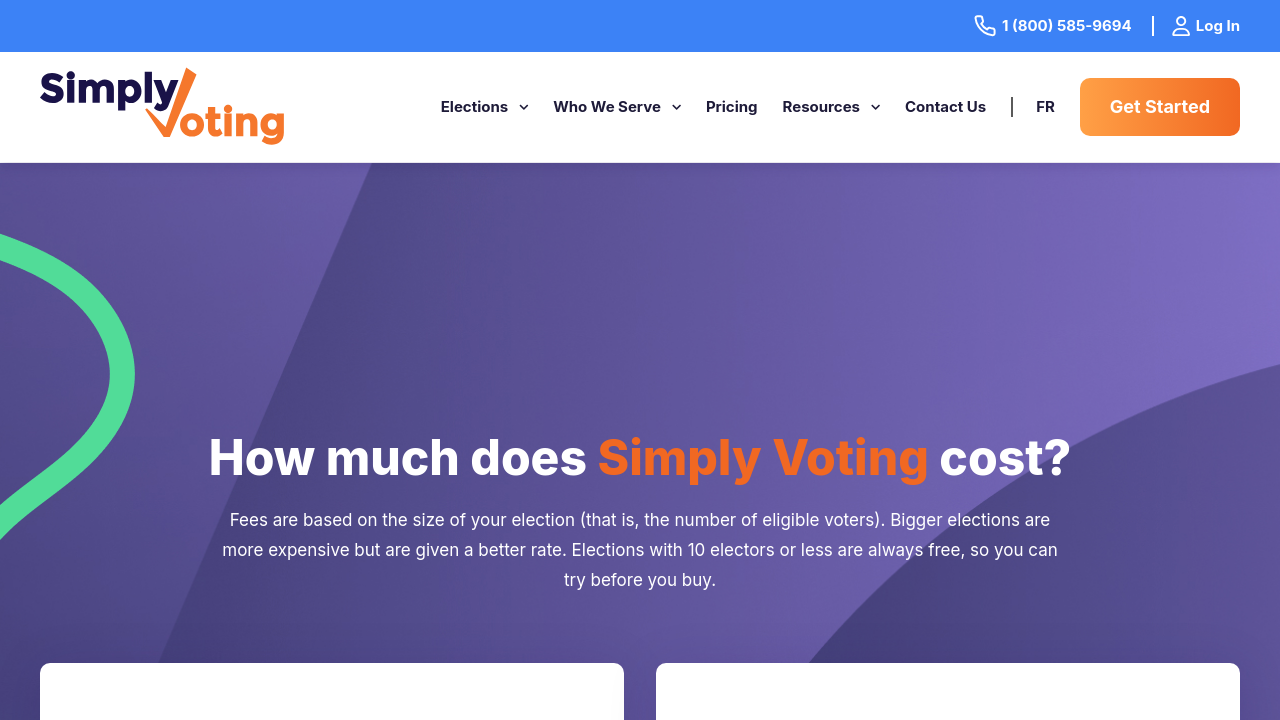Image resolution: width=1280 pixels, height=720 pixels.
Task: Click the Simply Voting logo
Action: (x=162, y=106)
